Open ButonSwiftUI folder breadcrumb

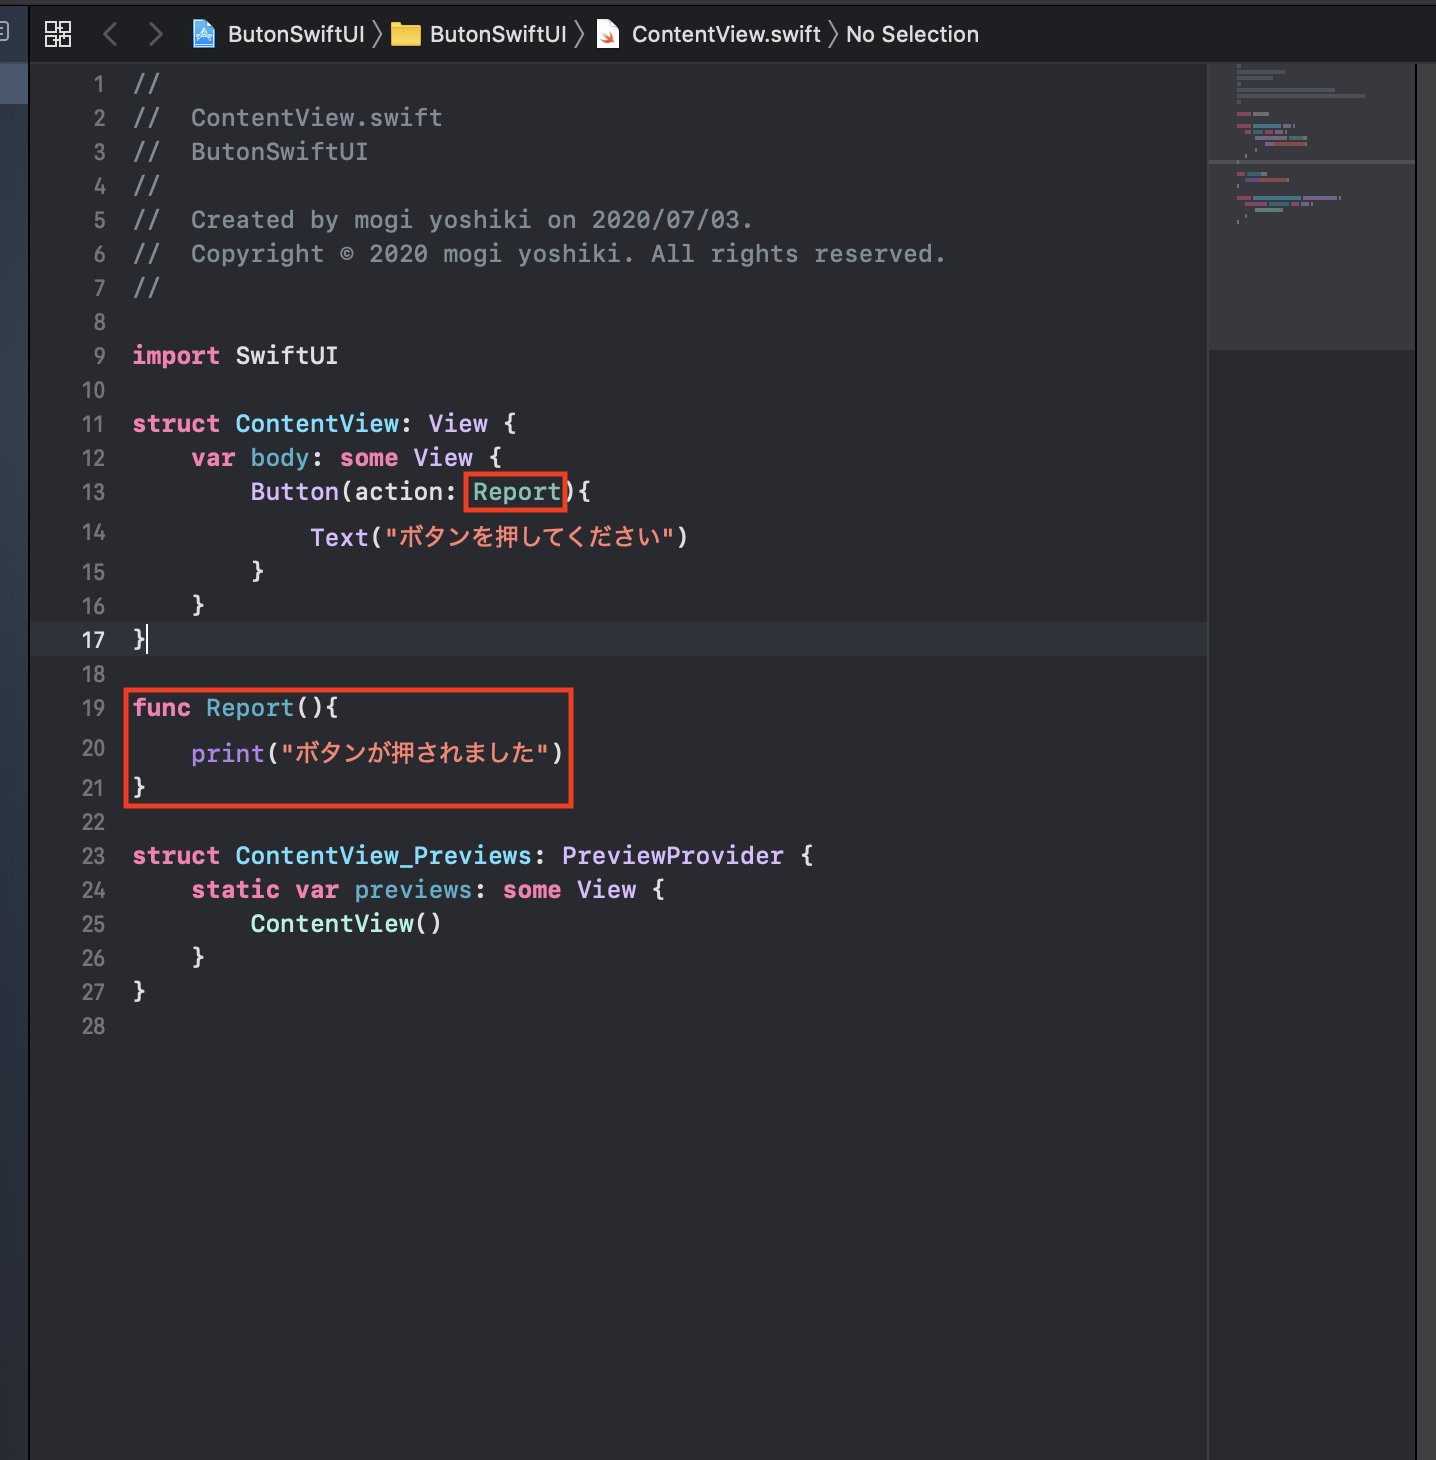[x=498, y=34]
